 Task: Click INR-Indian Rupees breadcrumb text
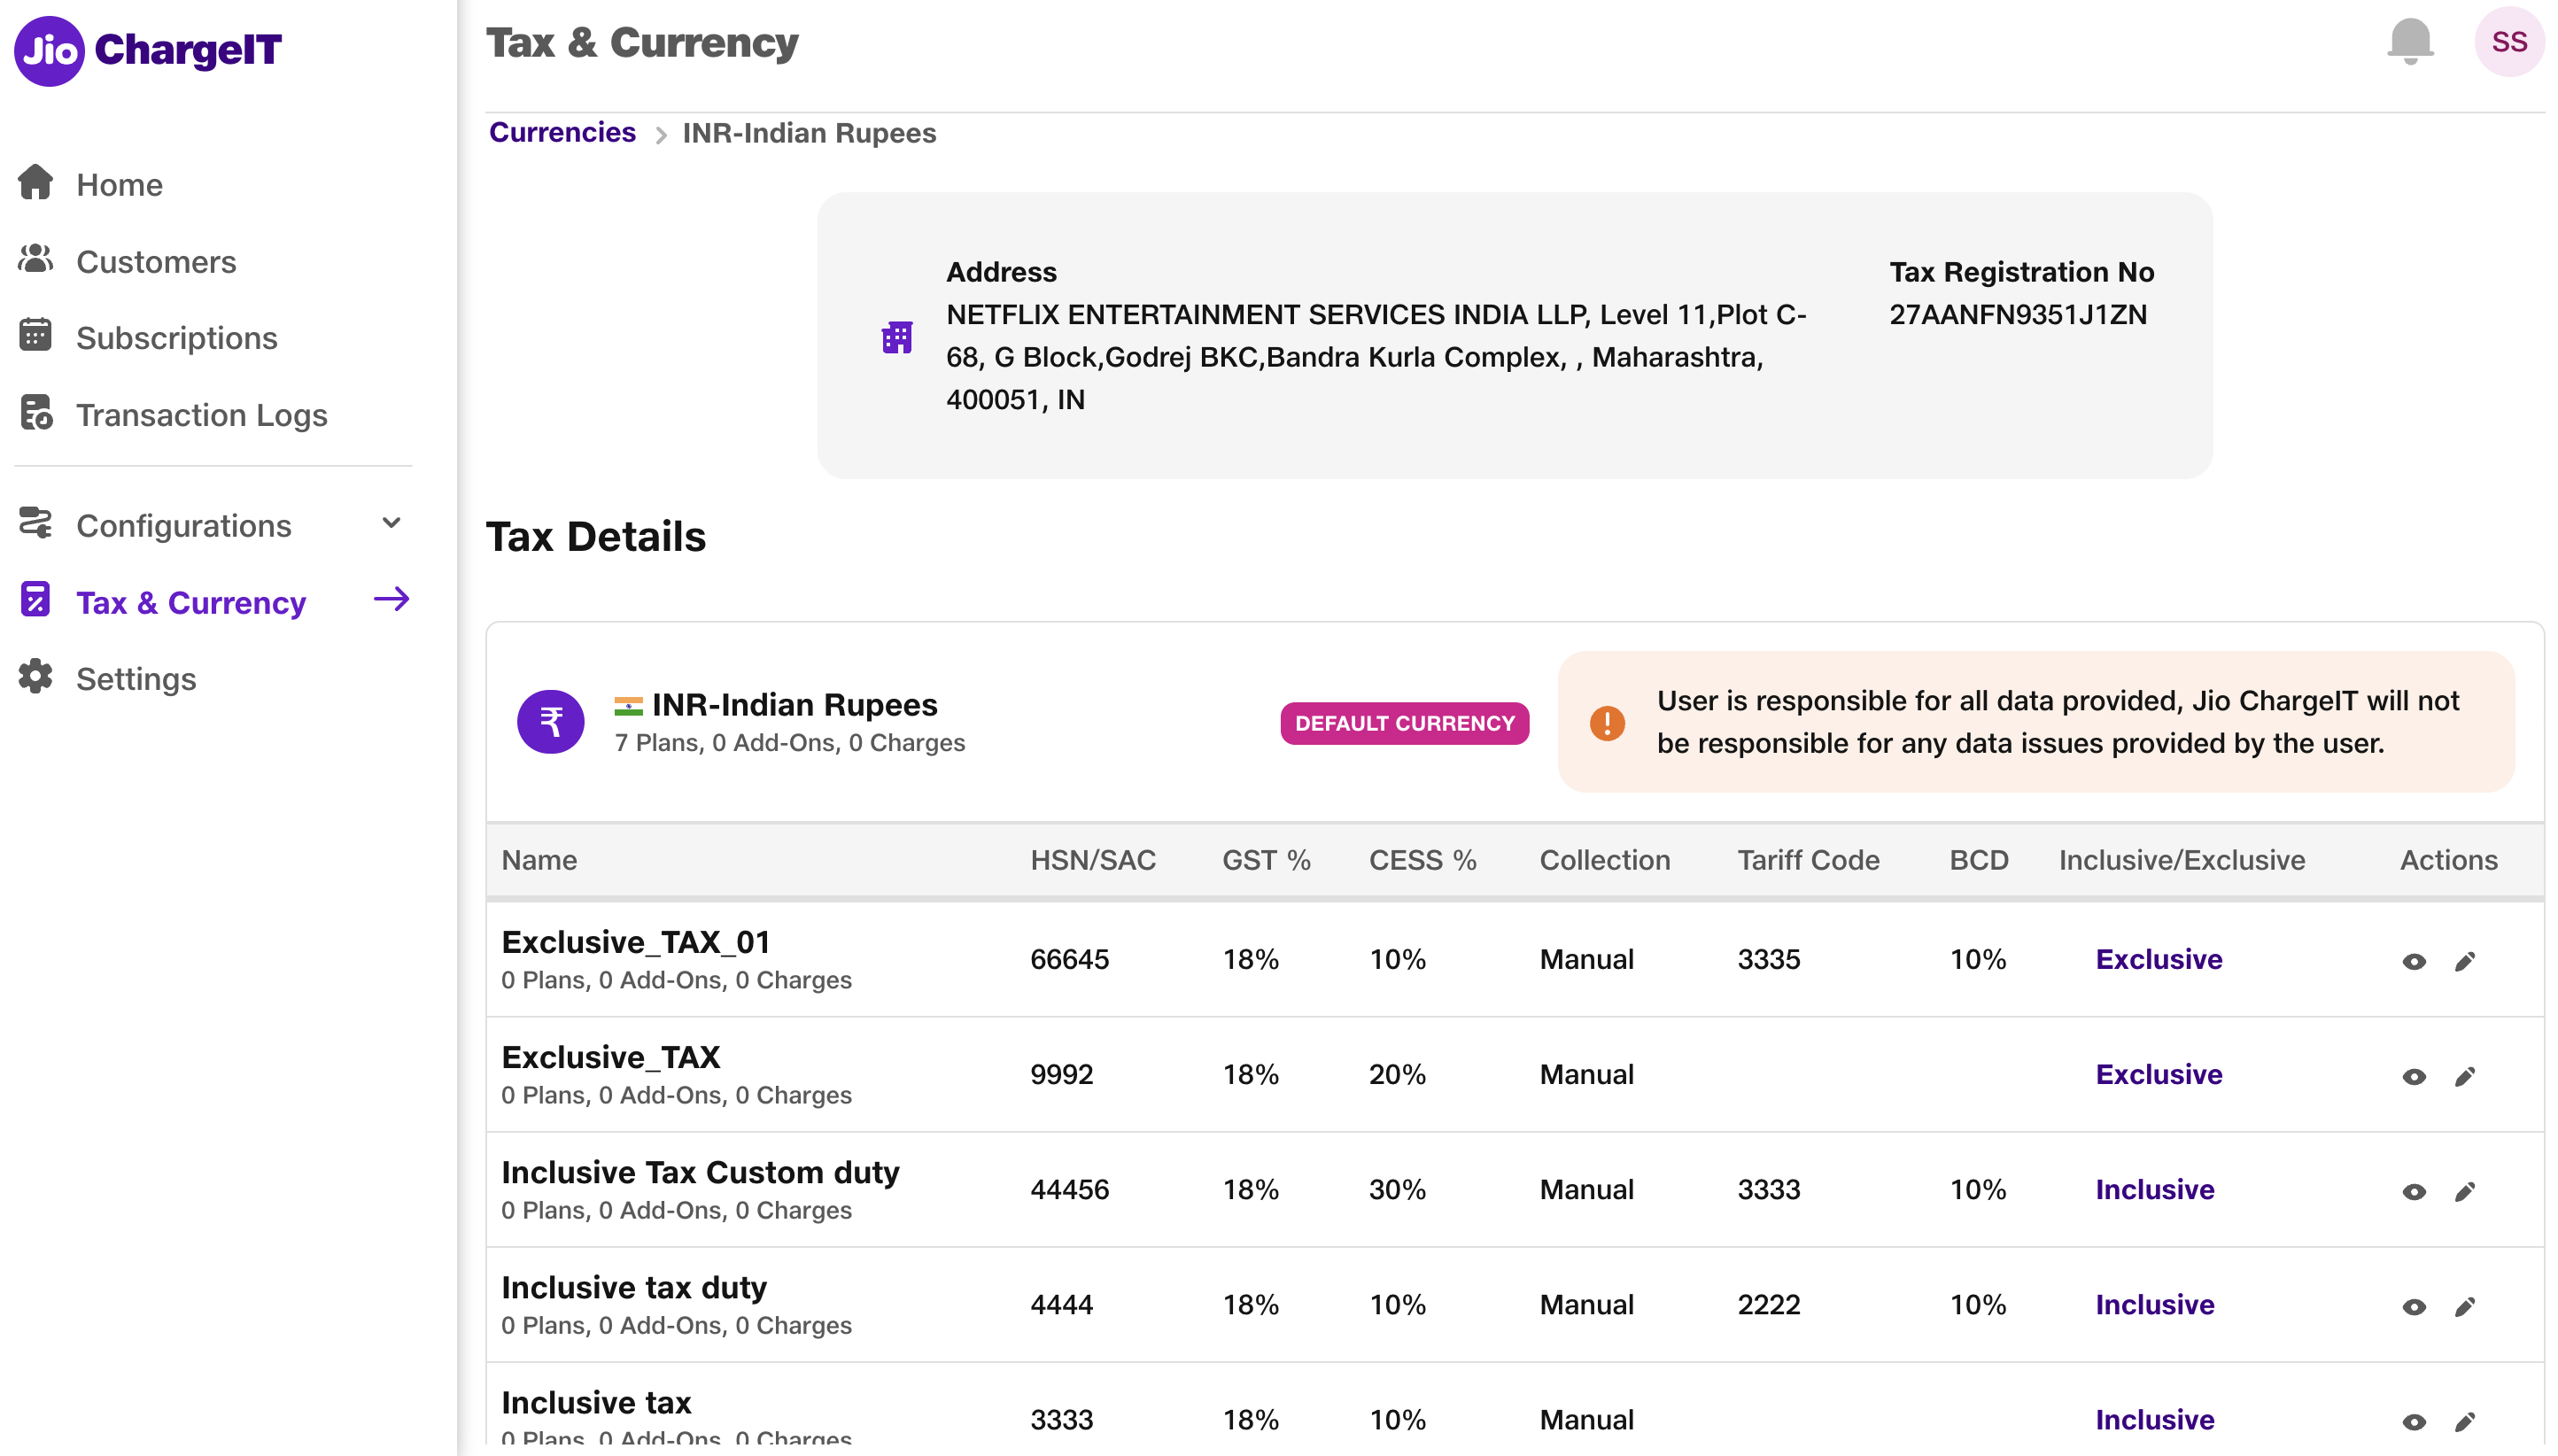tap(809, 133)
